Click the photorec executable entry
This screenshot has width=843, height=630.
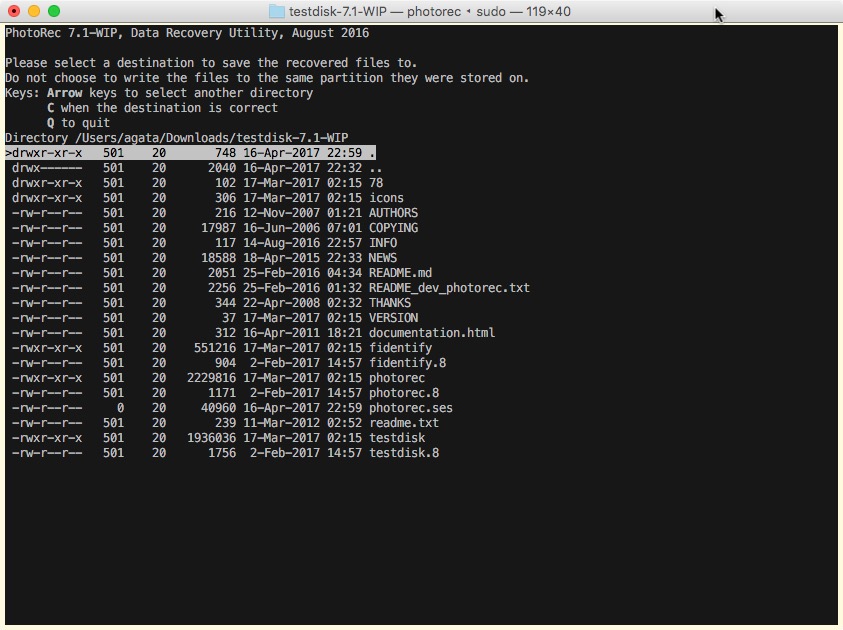(x=397, y=378)
